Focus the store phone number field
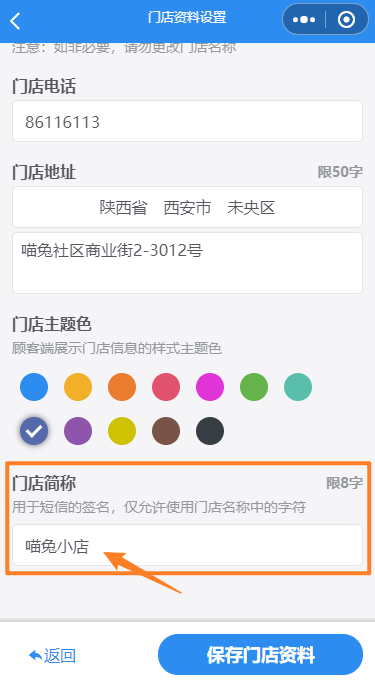This screenshot has width=375, height=692. pos(188,121)
